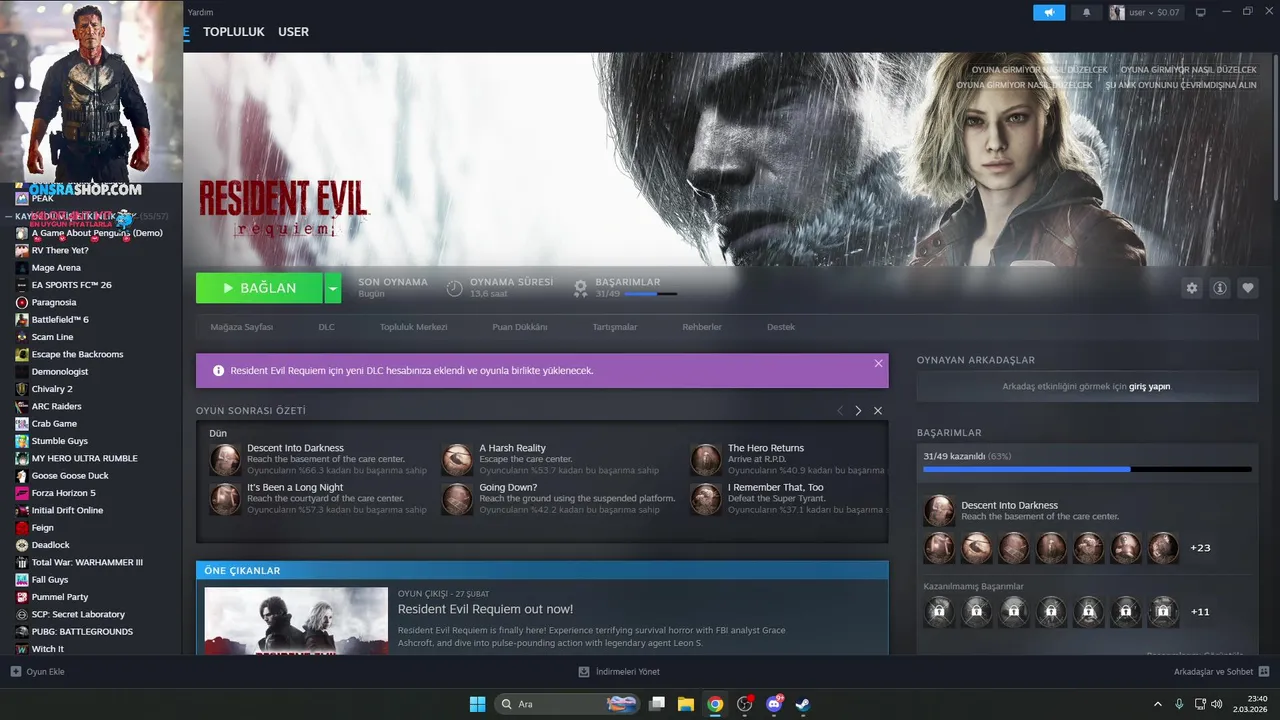This screenshot has height=720, width=1280.
Task: Click the Oyun Ekle plus icon
Action: click(16, 672)
